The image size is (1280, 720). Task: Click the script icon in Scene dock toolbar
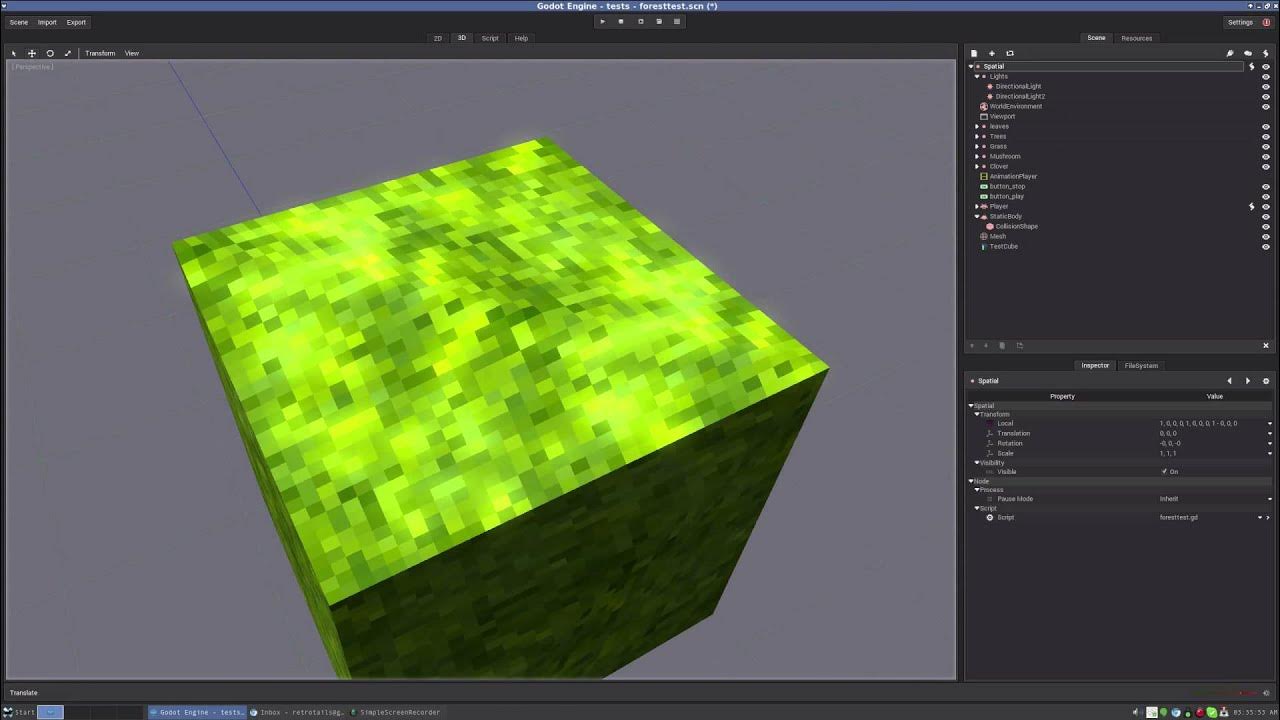pyautogui.click(x=1265, y=53)
